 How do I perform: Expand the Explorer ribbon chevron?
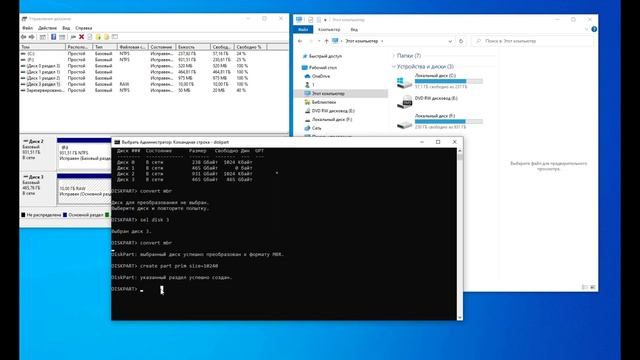(x=587, y=29)
